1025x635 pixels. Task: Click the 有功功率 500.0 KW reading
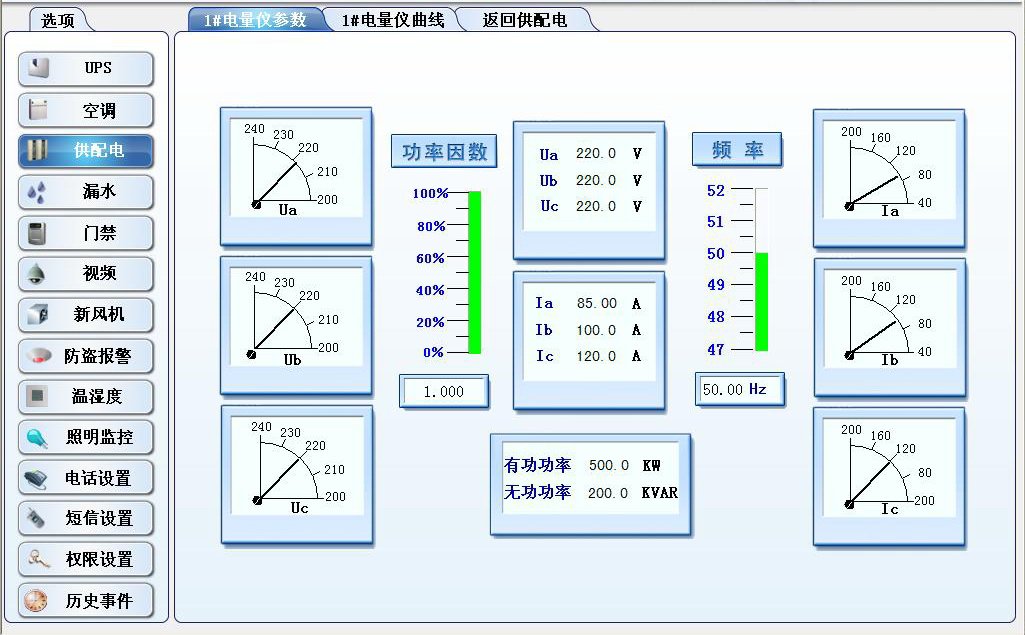582,466
